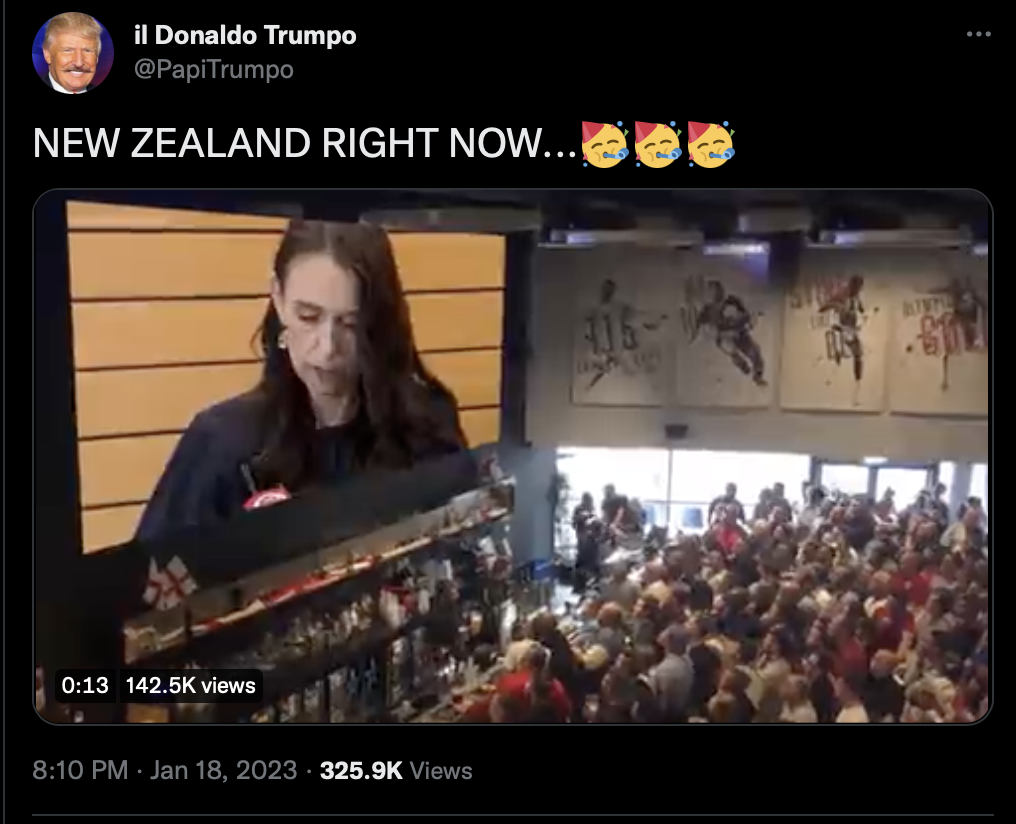Click the NEW ZEALAND RIGHT NOW tweet text

[305, 143]
